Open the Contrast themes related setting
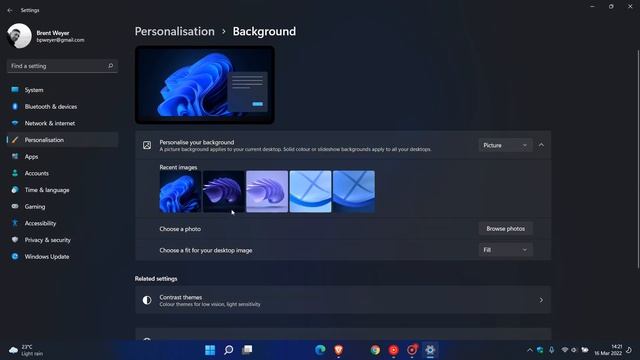640x360 pixels. click(x=343, y=300)
